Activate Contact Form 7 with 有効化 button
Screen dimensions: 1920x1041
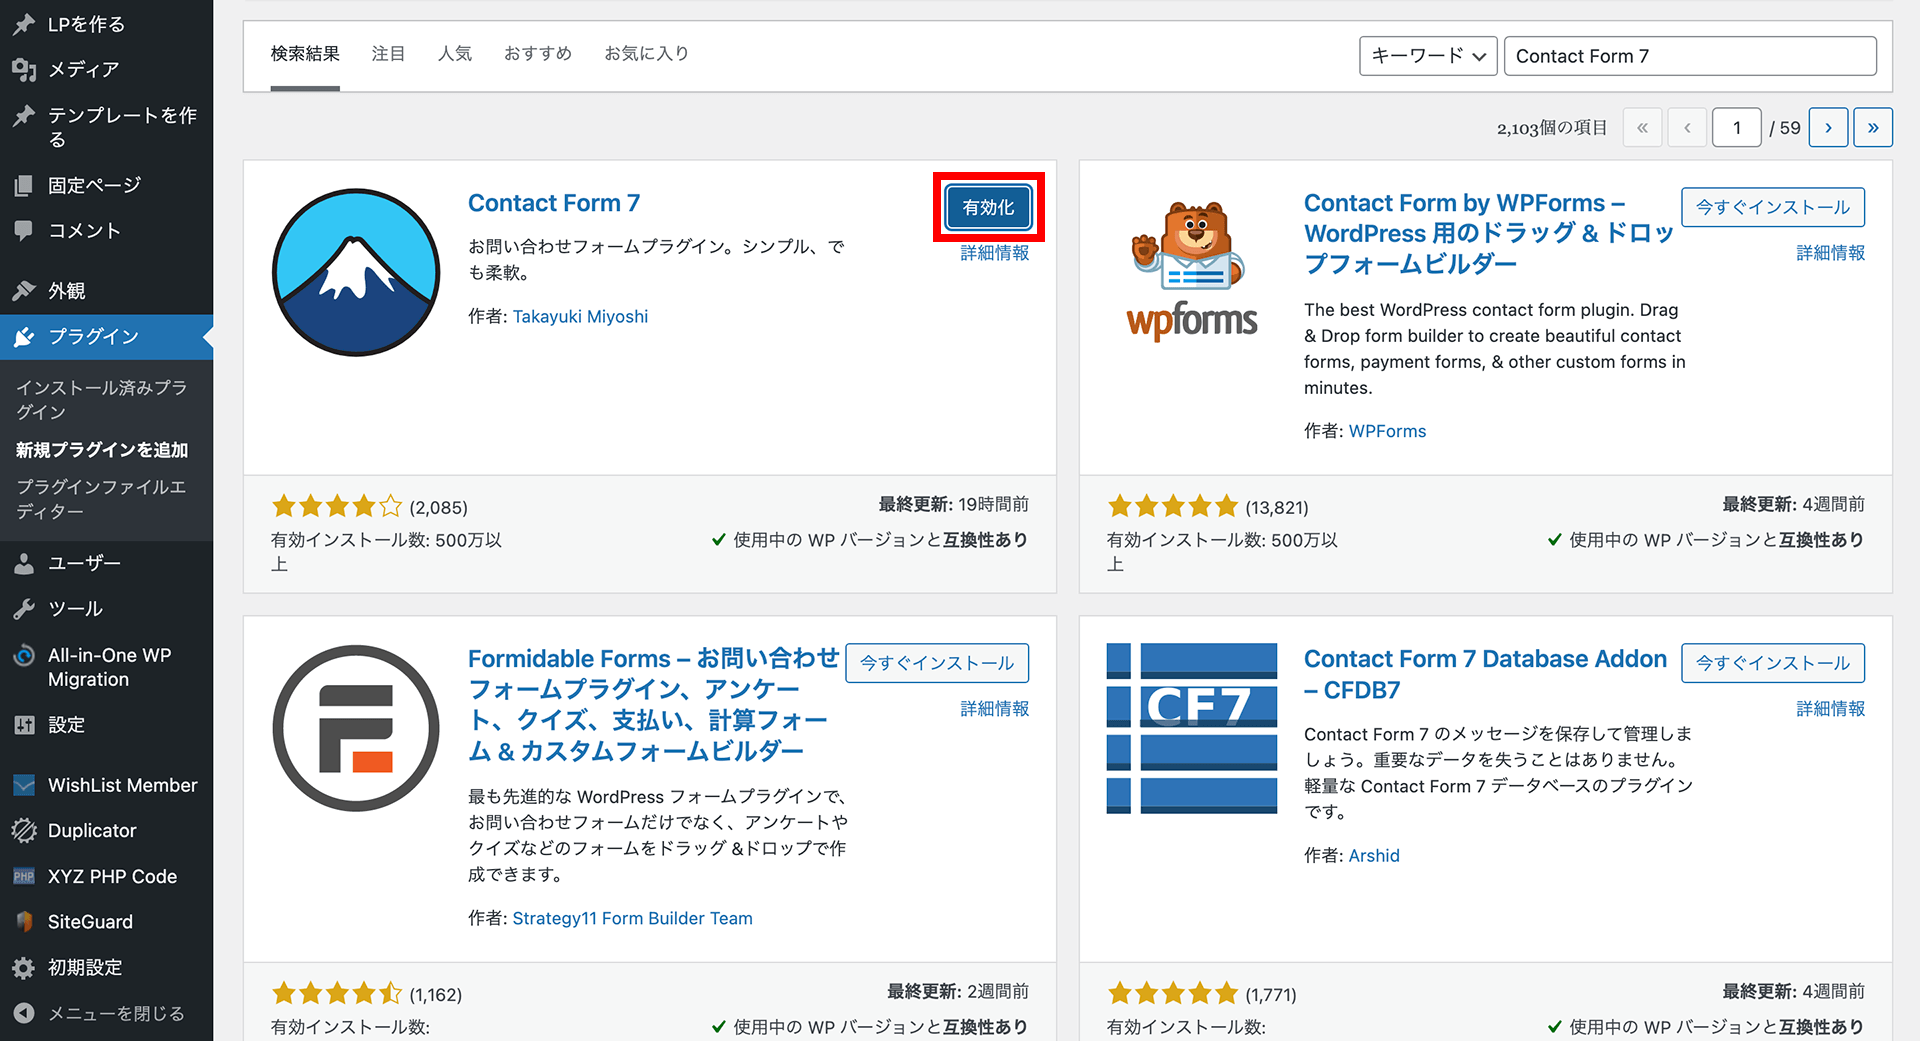click(x=988, y=207)
